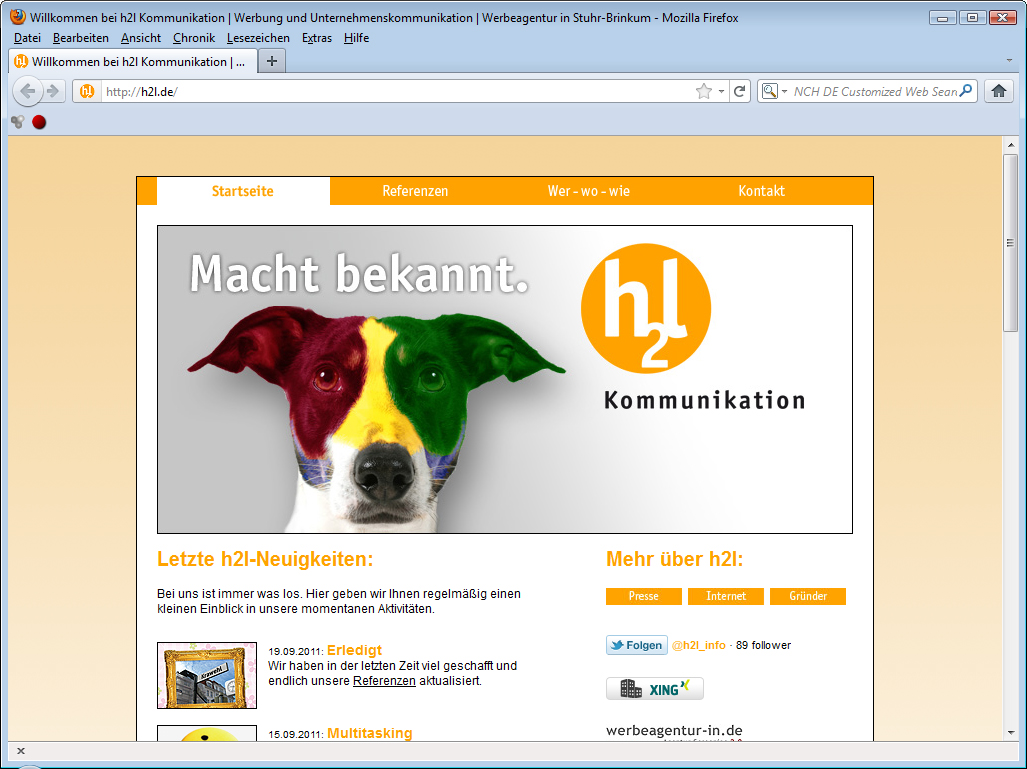
Task: Open the XING profile badge
Action: pos(655,688)
